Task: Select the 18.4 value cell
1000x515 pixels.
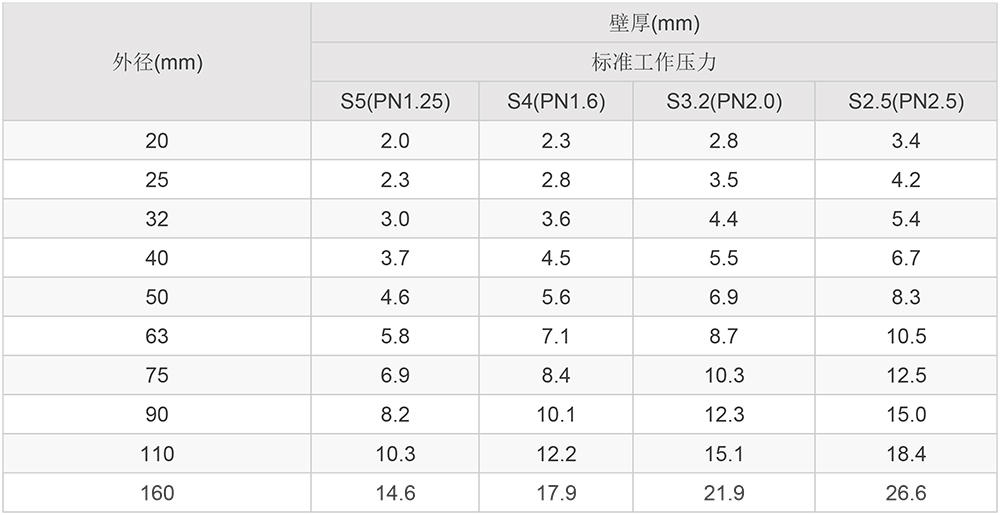Action: coord(906,454)
